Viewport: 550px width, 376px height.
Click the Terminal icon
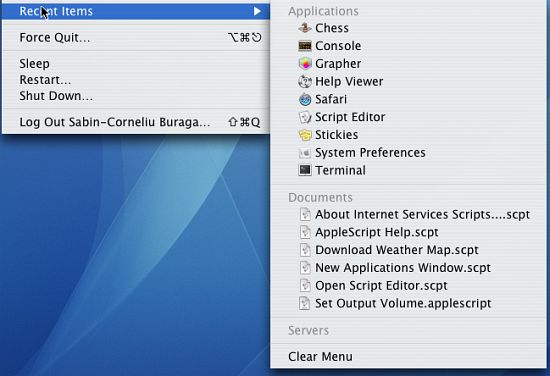coord(305,170)
